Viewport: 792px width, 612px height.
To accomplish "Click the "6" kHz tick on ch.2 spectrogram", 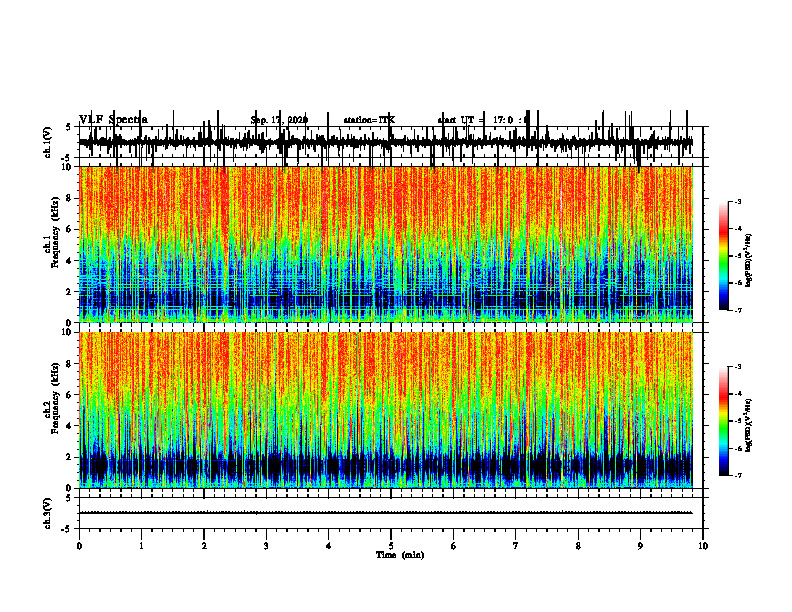I will 70,395.
